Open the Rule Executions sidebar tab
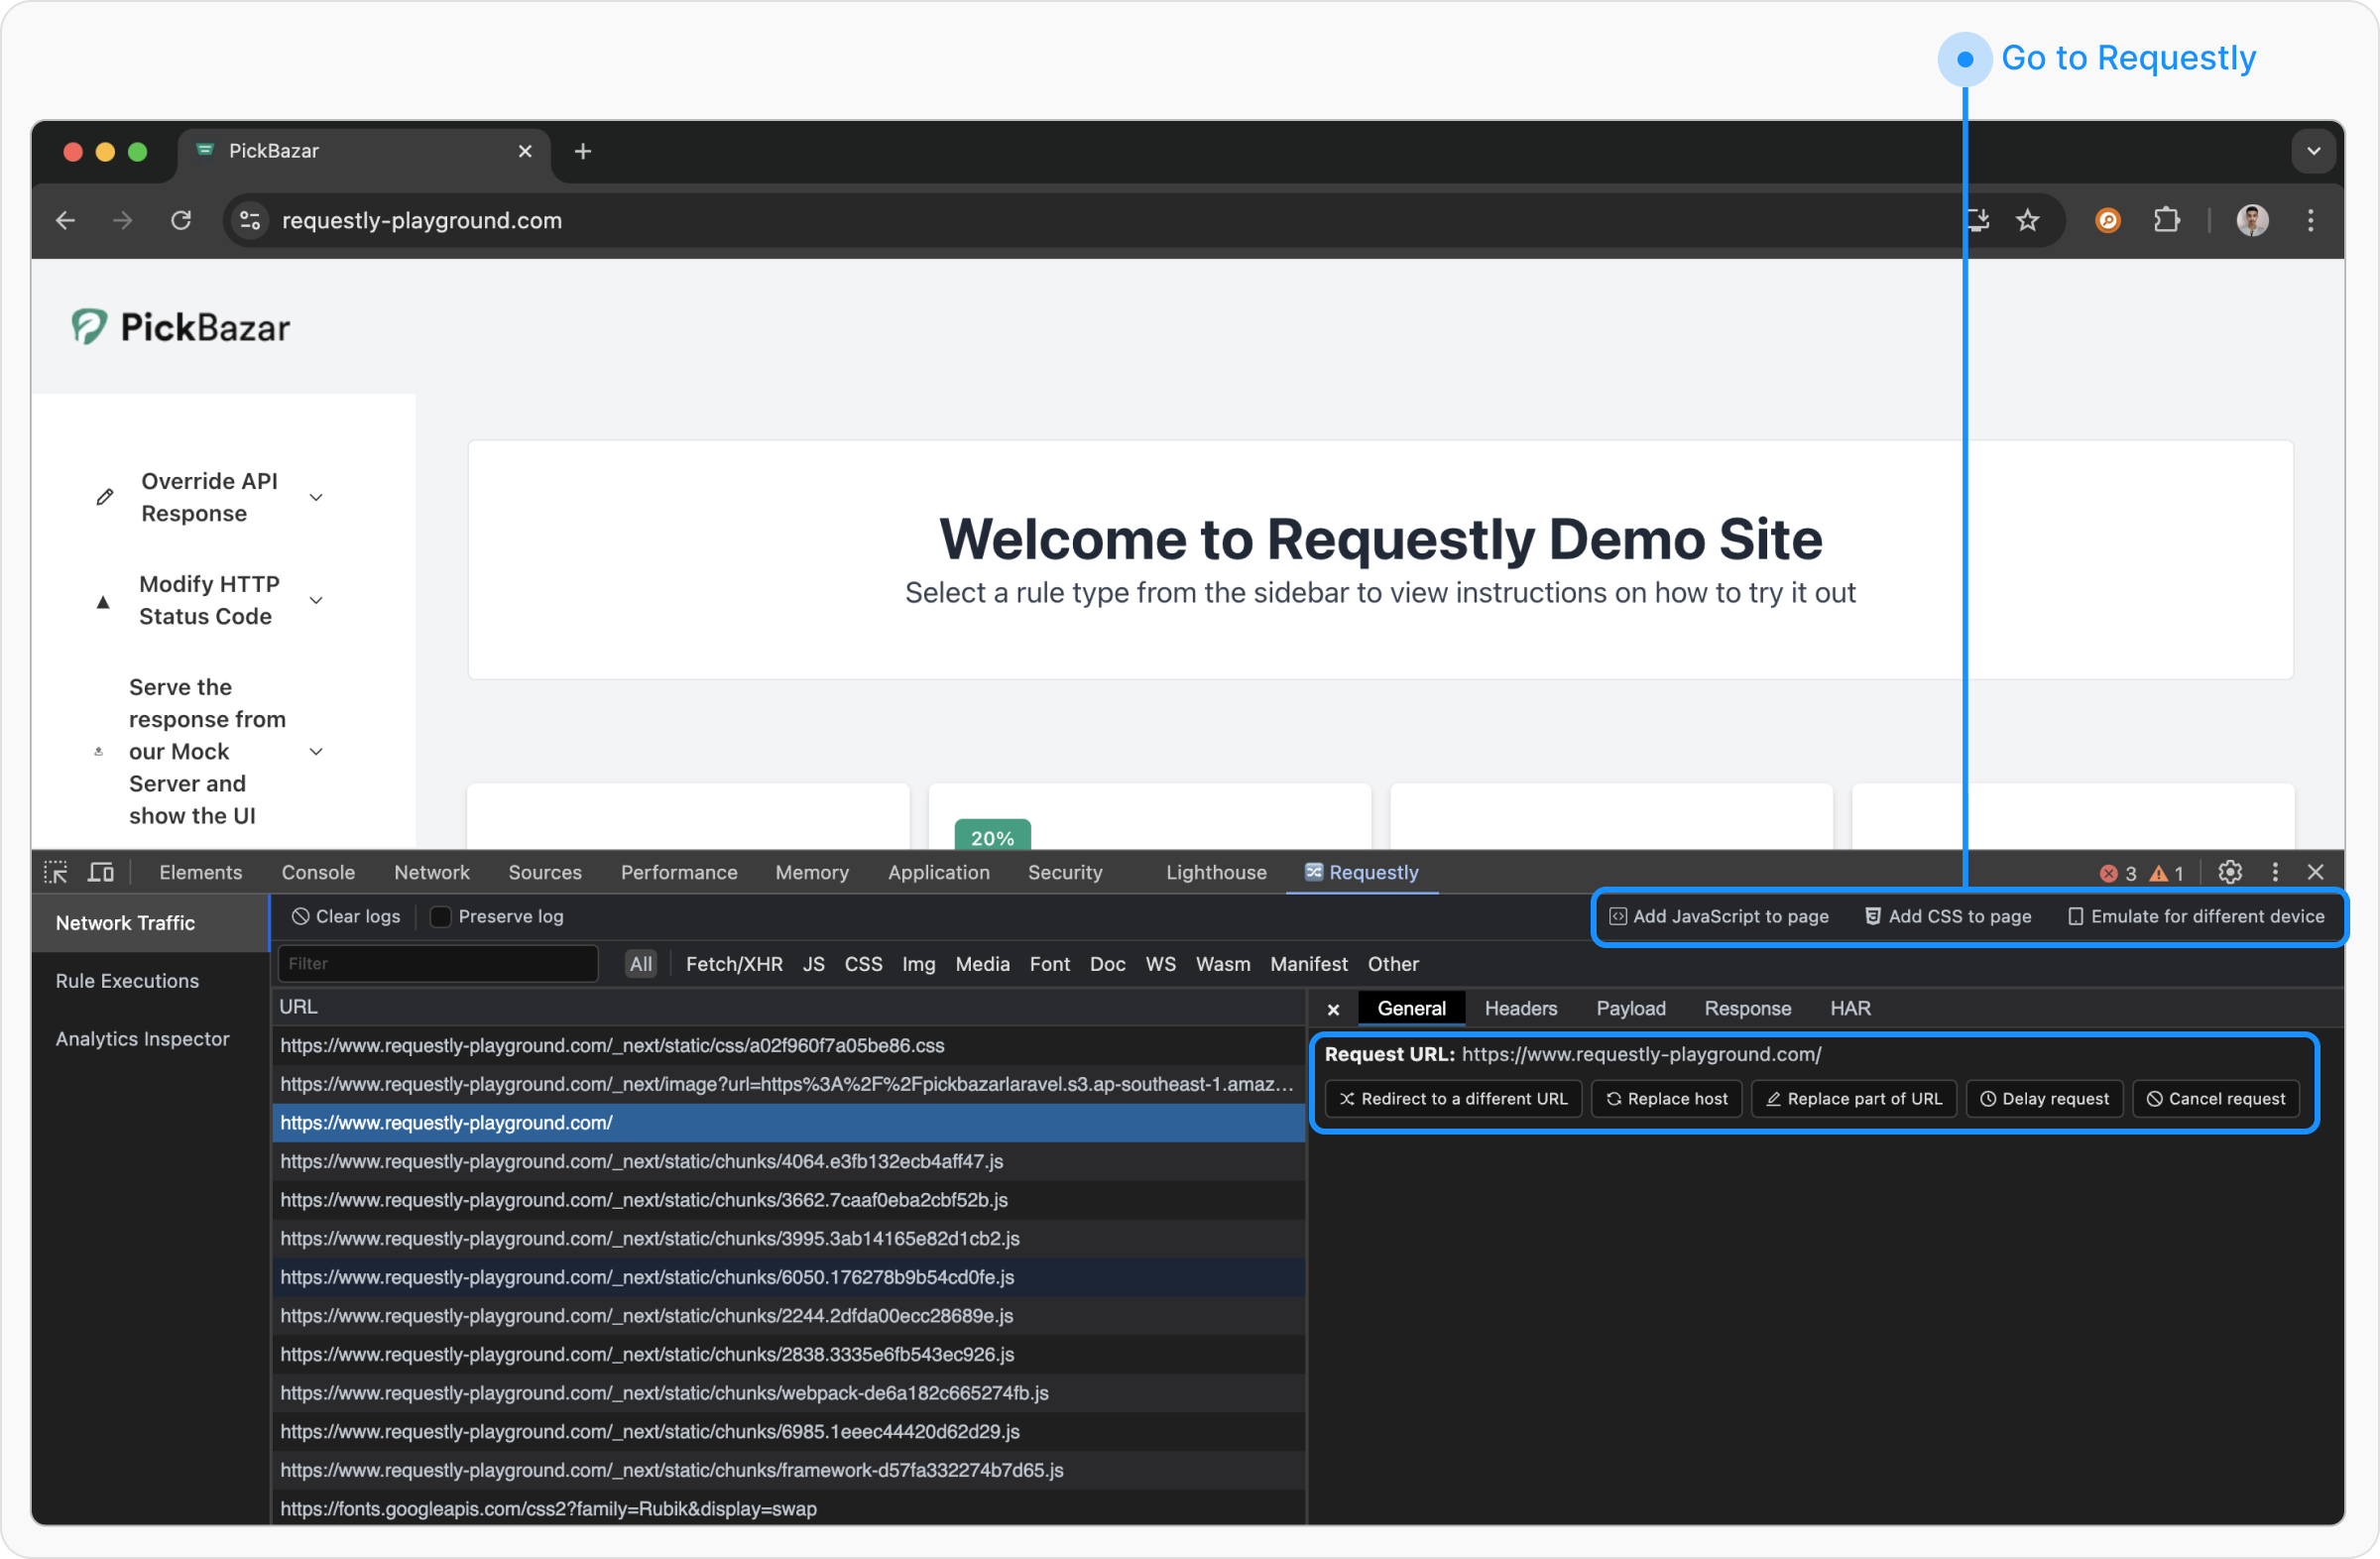 tap(127, 980)
